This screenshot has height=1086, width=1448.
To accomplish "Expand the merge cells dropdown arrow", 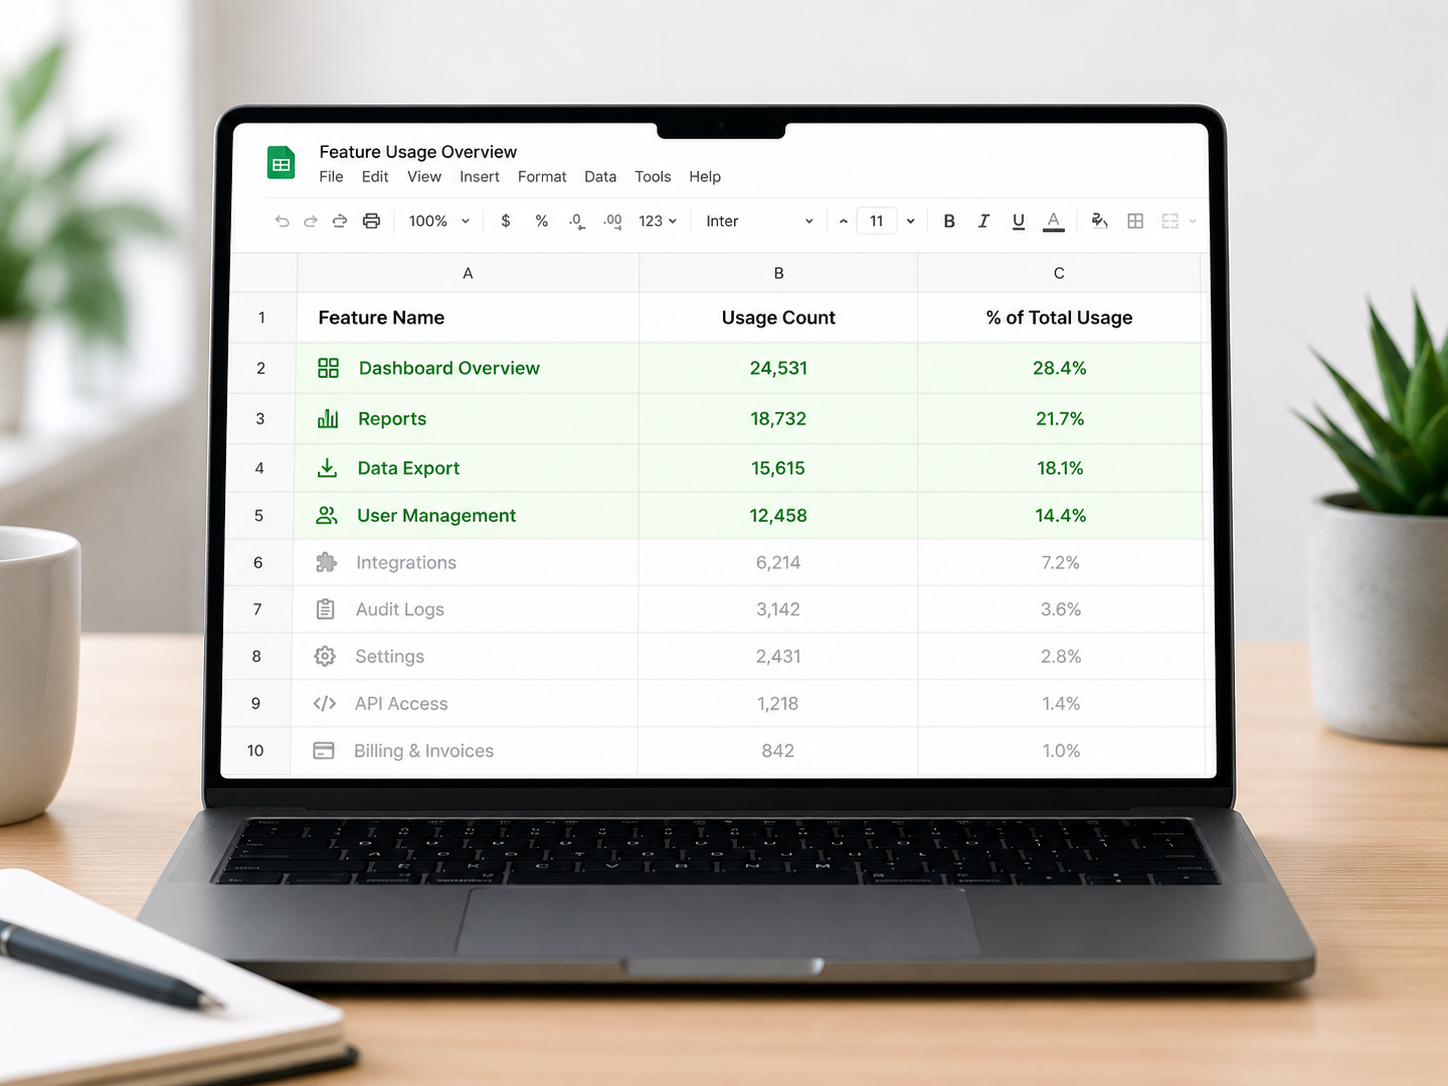I will point(1192,221).
